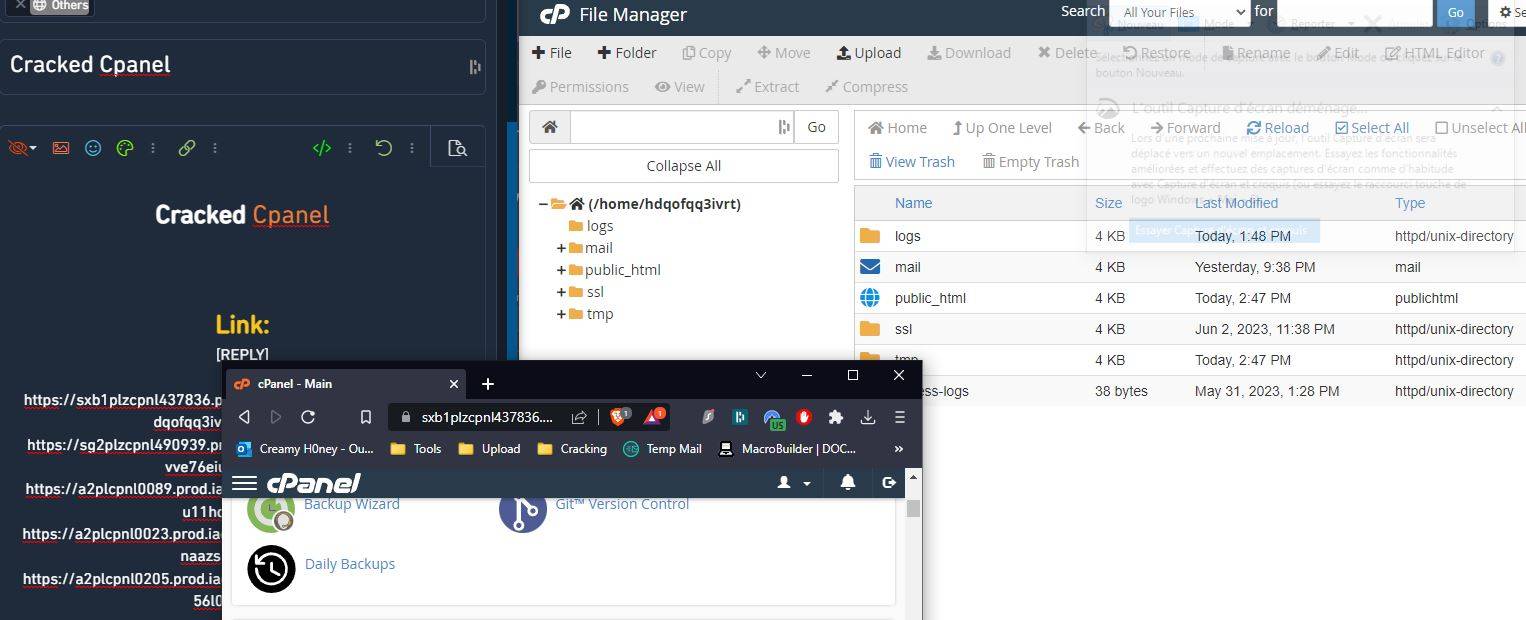Click the cPanel page scrollbar thumb
1526x620 pixels.
(x=913, y=508)
